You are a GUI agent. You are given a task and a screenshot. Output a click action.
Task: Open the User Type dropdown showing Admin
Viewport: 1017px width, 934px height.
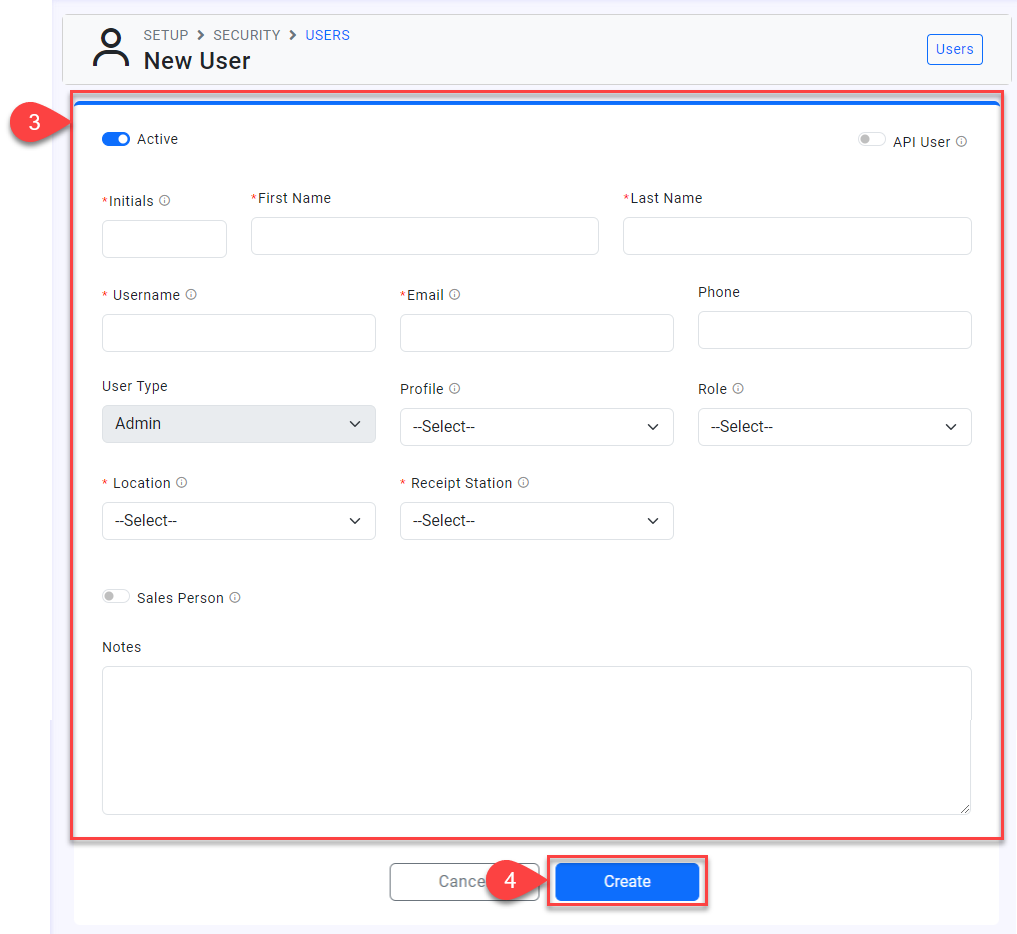click(x=239, y=424)
